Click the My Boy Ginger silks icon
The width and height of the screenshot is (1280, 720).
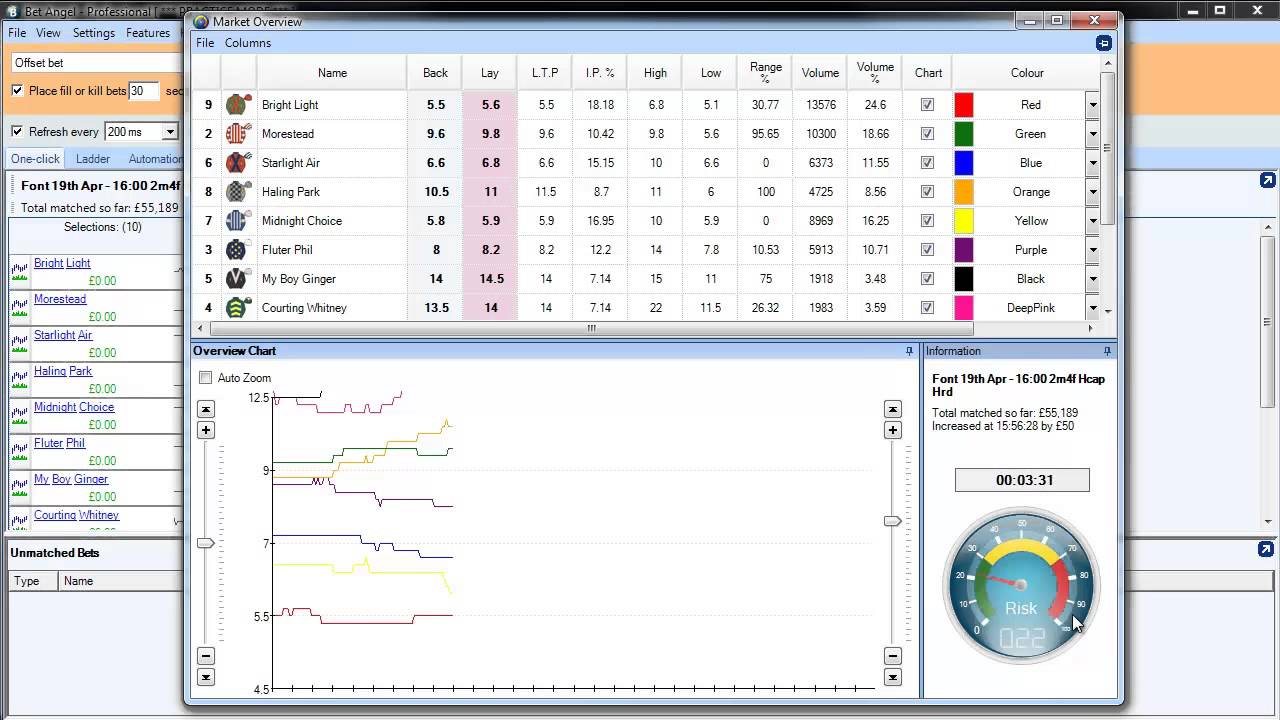coord(238,278)
